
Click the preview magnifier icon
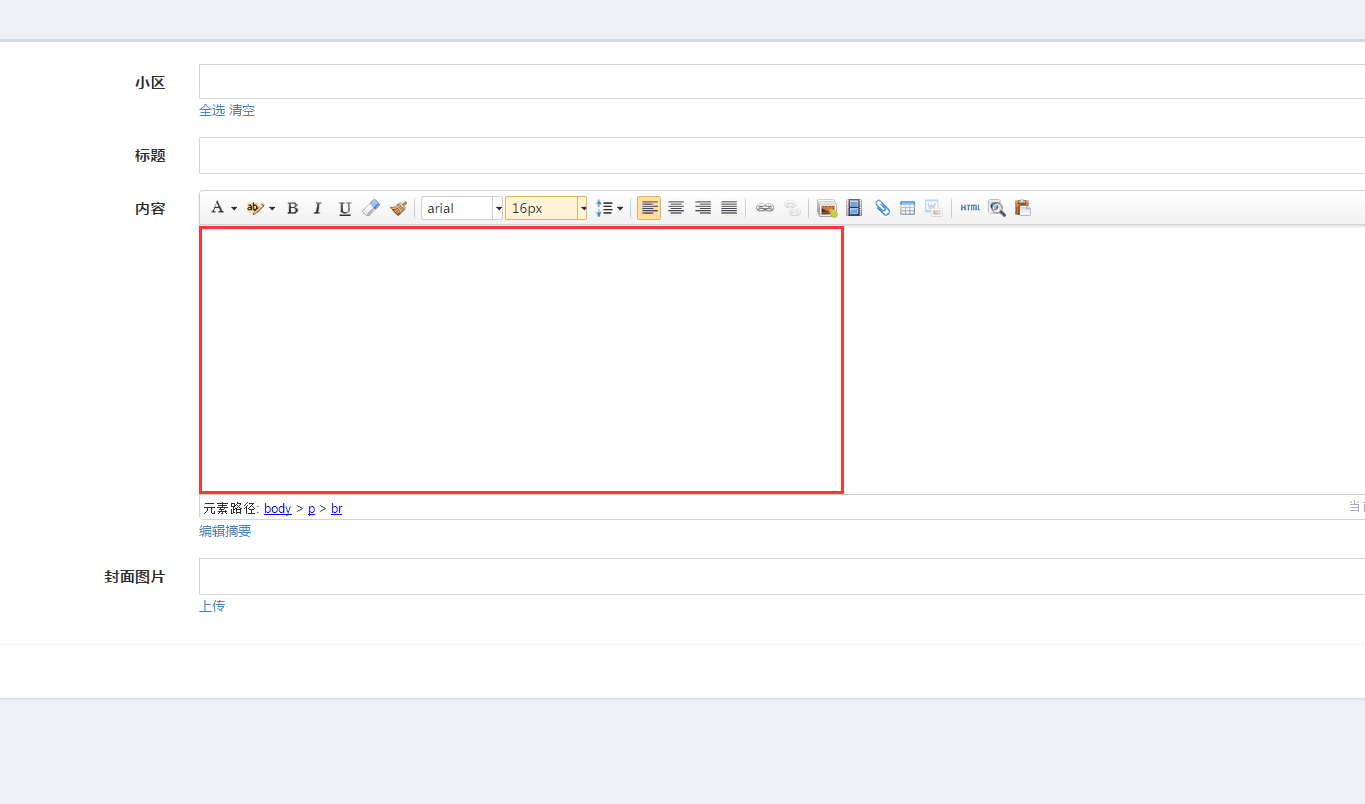point(997,208)
